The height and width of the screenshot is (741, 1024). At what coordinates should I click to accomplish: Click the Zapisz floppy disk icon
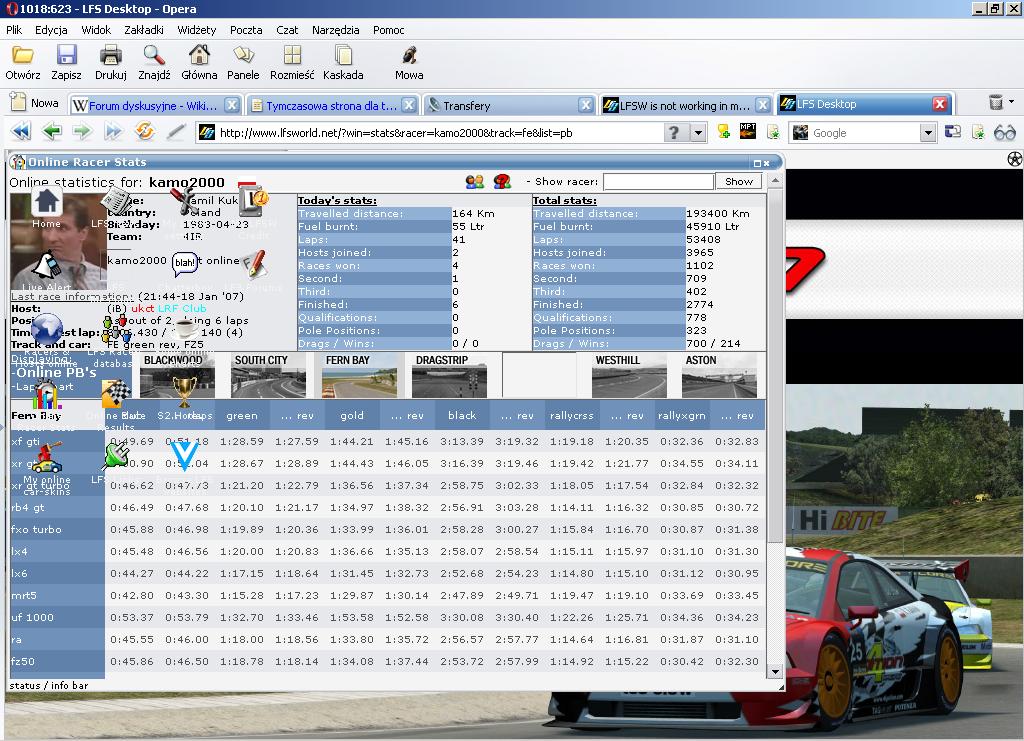click(x=67, y=55)
